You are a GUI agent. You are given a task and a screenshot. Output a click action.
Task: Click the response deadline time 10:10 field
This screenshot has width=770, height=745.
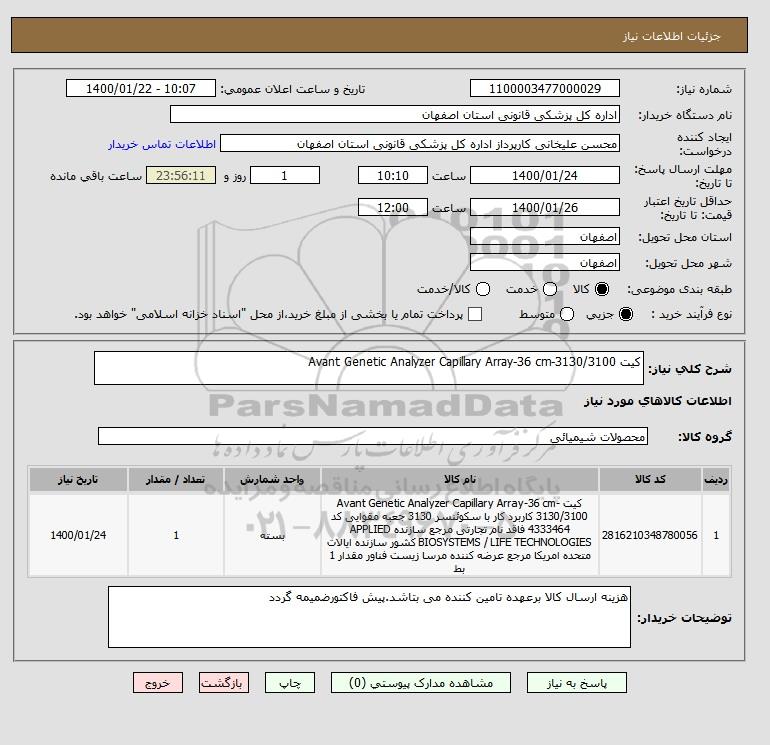point(393,175)
